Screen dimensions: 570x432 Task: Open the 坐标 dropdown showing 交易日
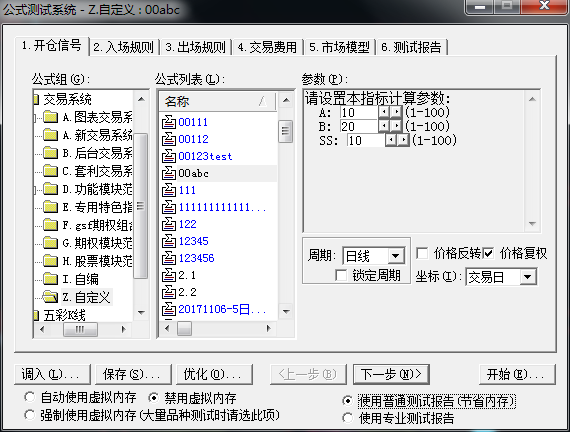click(x=501, y=277)
